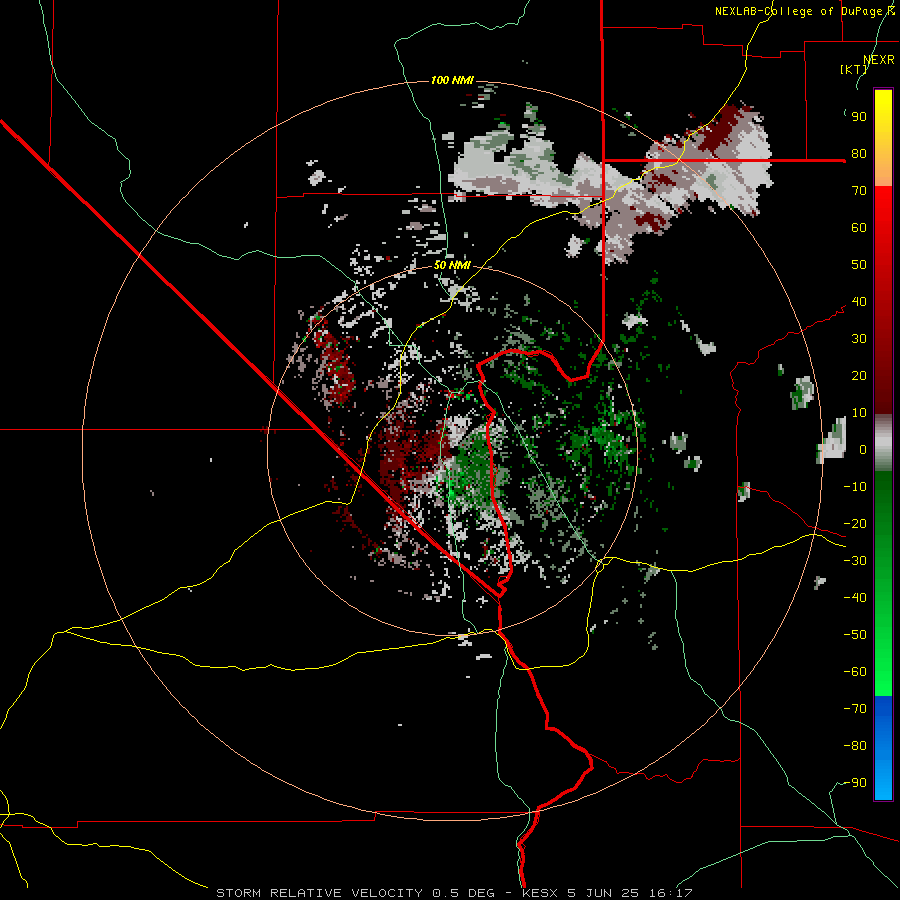Click the "70" value on velocity scale
Screen dimensions: 900x900
(x=859, y=191)
